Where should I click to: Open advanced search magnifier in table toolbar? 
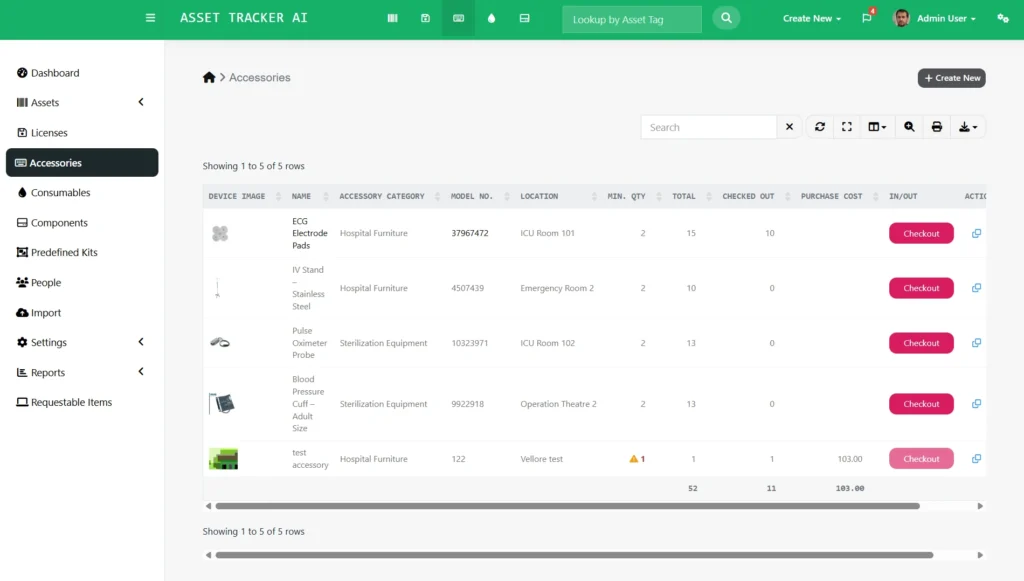click(x=909, y=127)
